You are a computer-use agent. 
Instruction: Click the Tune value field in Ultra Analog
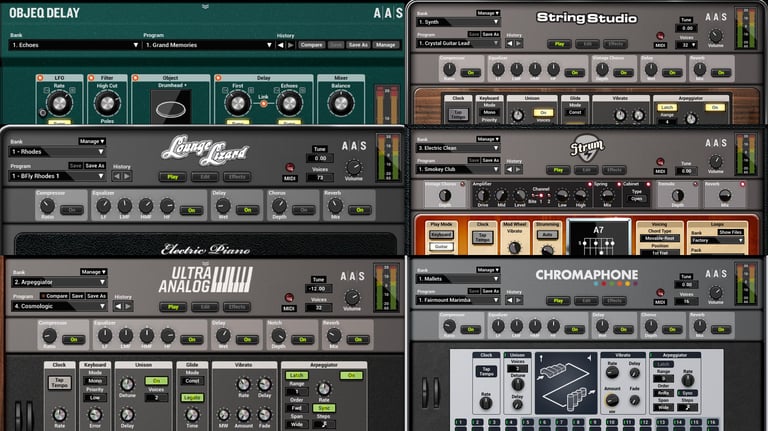[319, 289]
